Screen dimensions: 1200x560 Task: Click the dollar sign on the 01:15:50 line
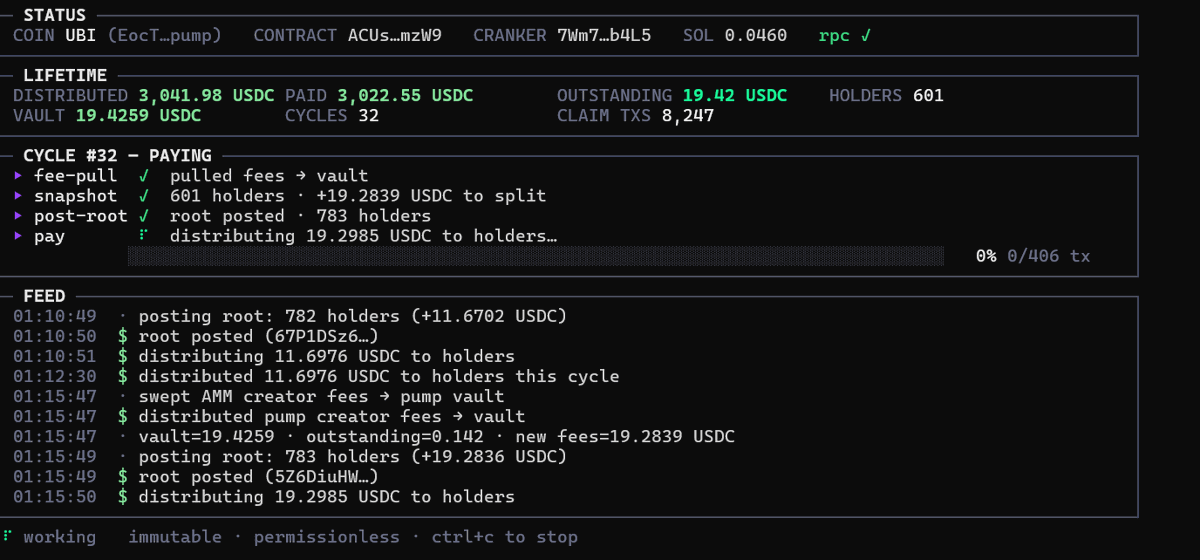coord(123,496)
